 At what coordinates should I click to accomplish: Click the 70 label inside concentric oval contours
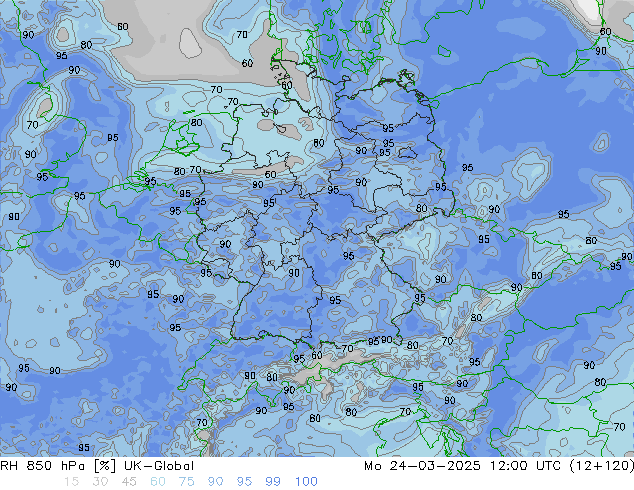pos(34,125)
